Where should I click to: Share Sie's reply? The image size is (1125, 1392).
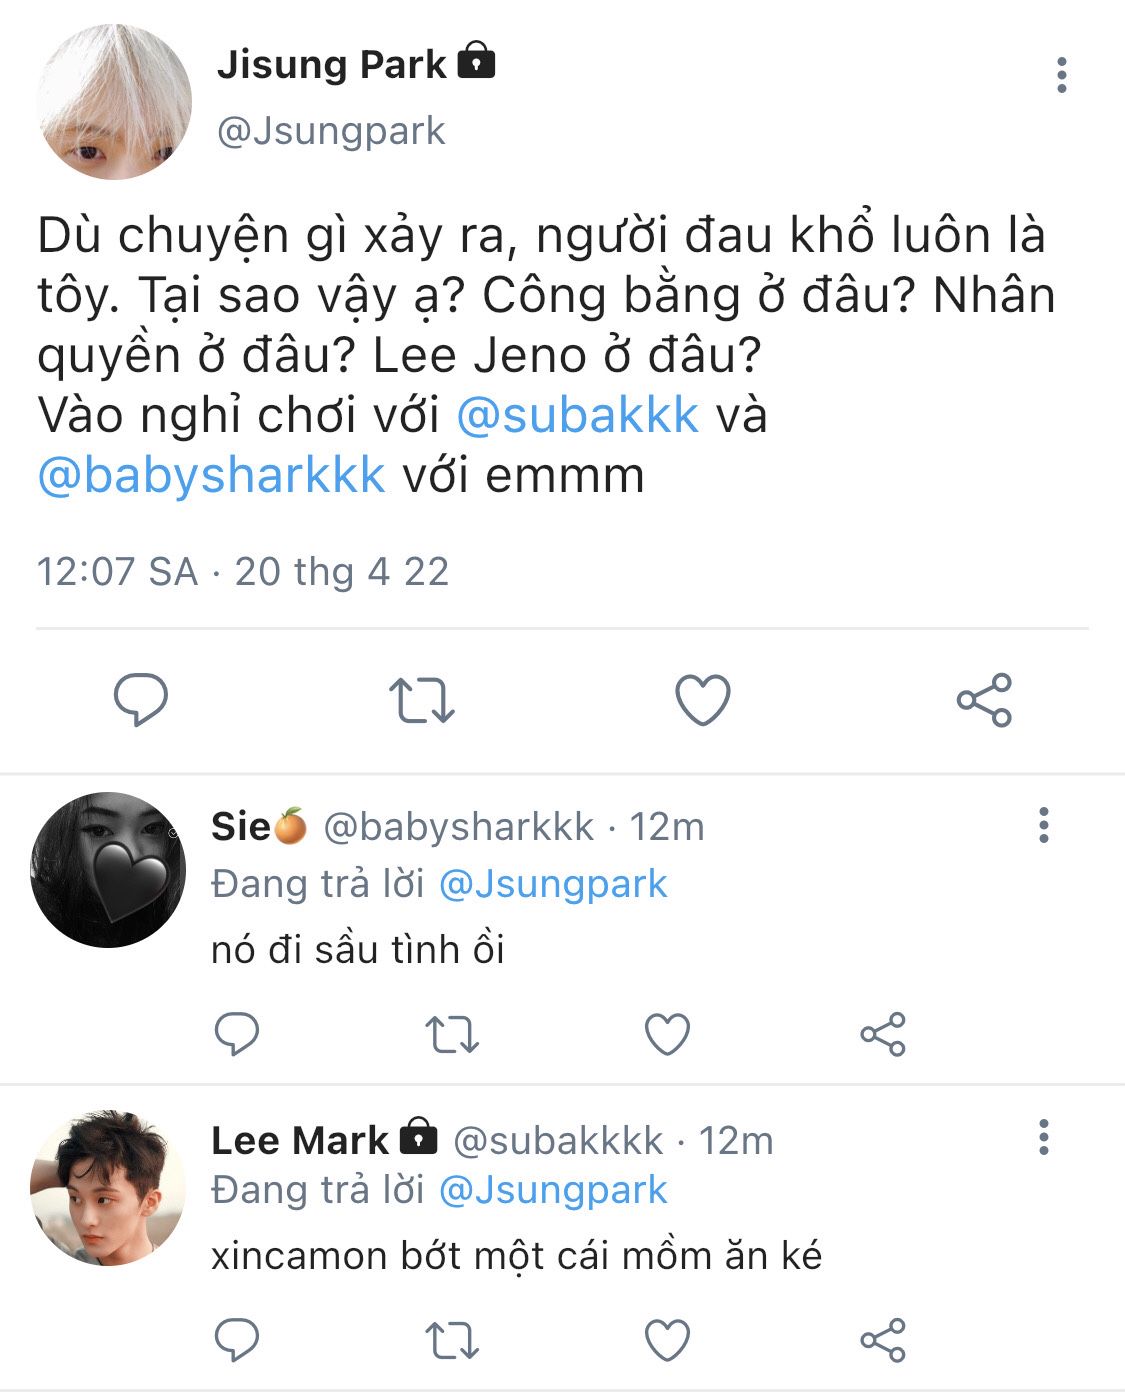click(x=883, y=1034)
